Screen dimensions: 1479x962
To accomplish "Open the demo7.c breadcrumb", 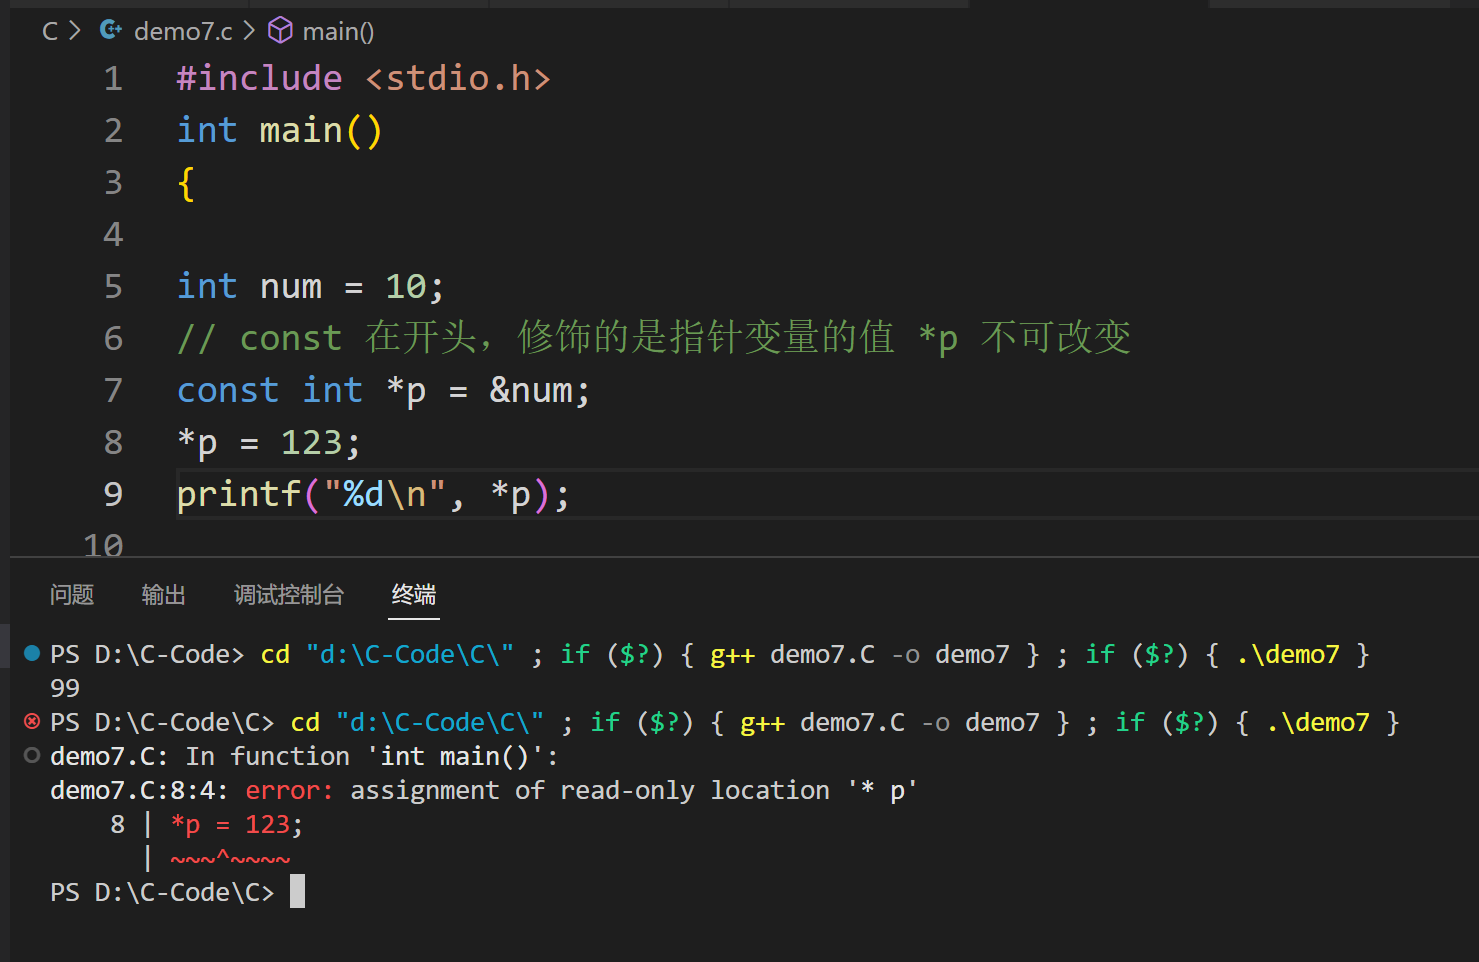I will 183,32.
